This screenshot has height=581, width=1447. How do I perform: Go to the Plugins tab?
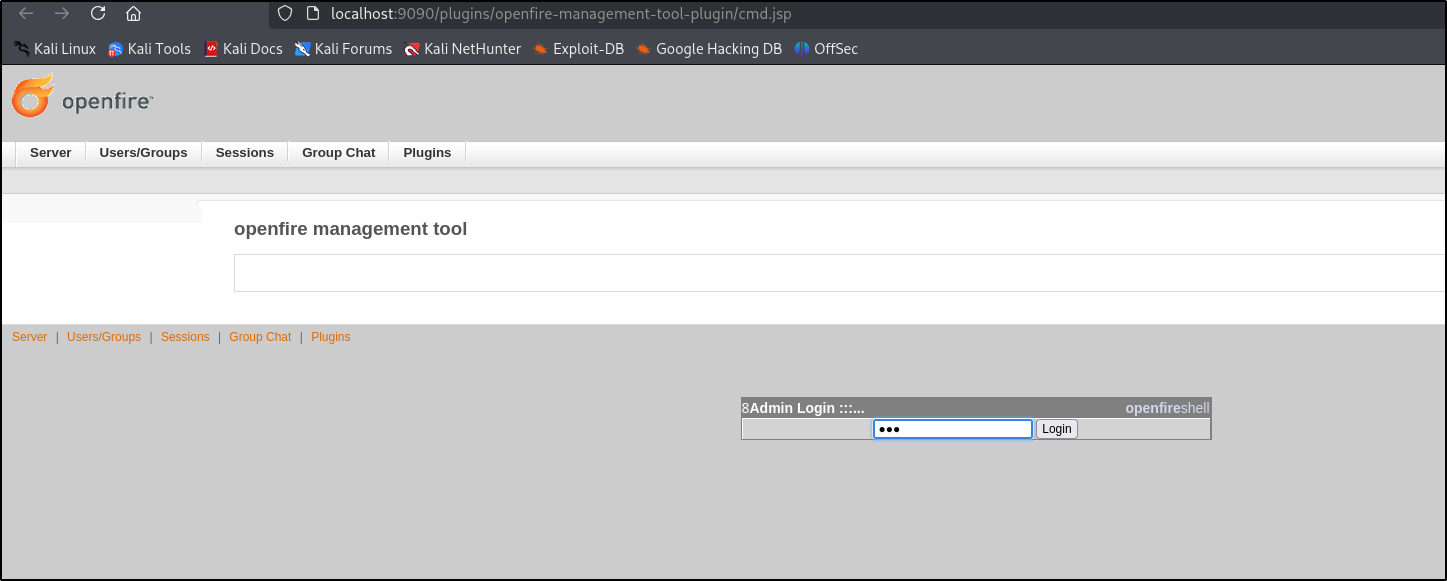pos(427,153)
